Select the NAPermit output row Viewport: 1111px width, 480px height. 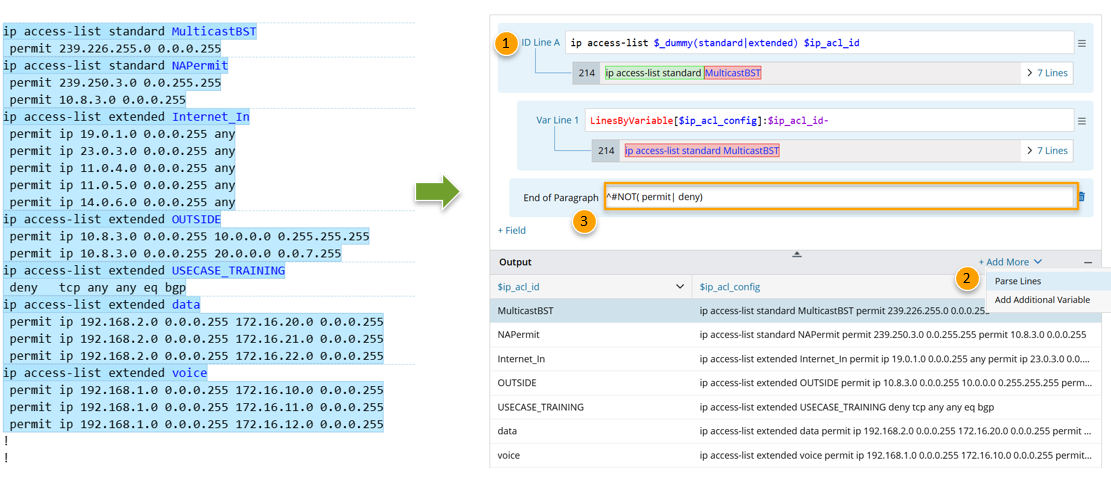click(519, 335)
